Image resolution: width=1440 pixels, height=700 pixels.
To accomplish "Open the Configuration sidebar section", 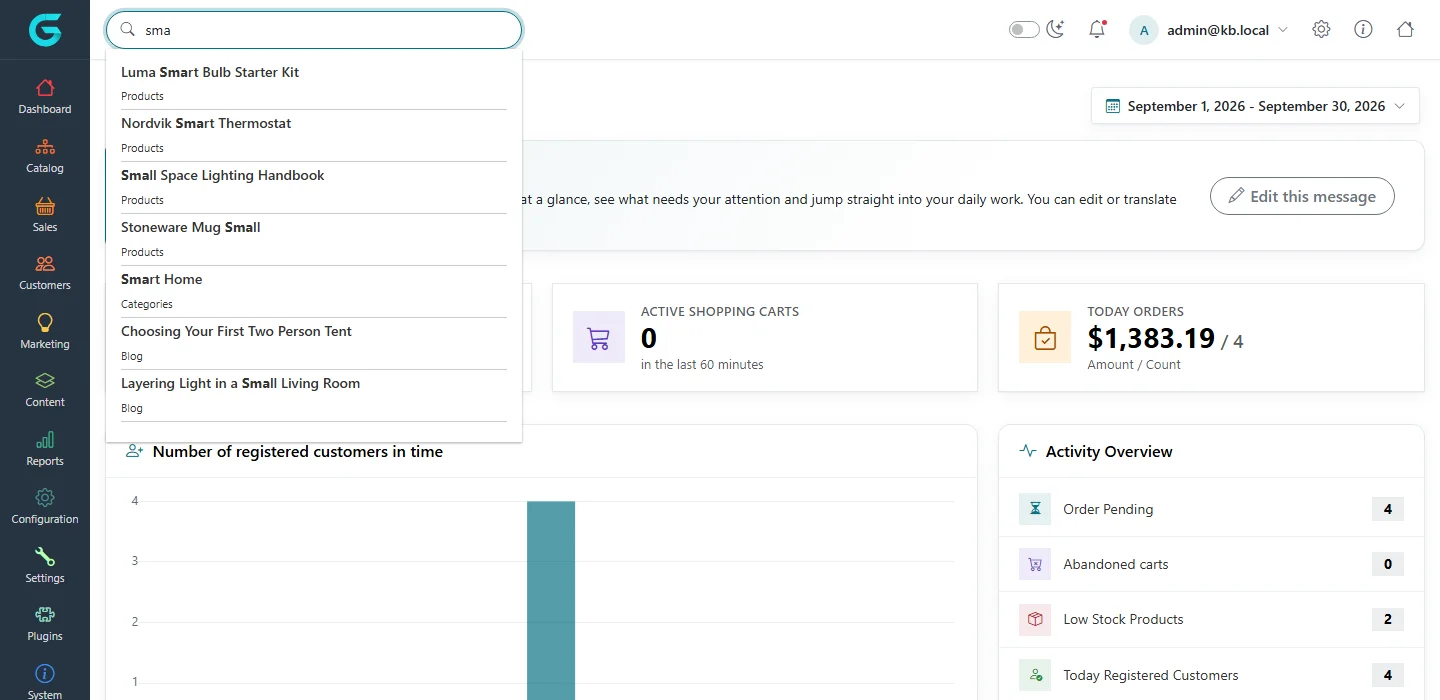I will (x=45, y=507).
